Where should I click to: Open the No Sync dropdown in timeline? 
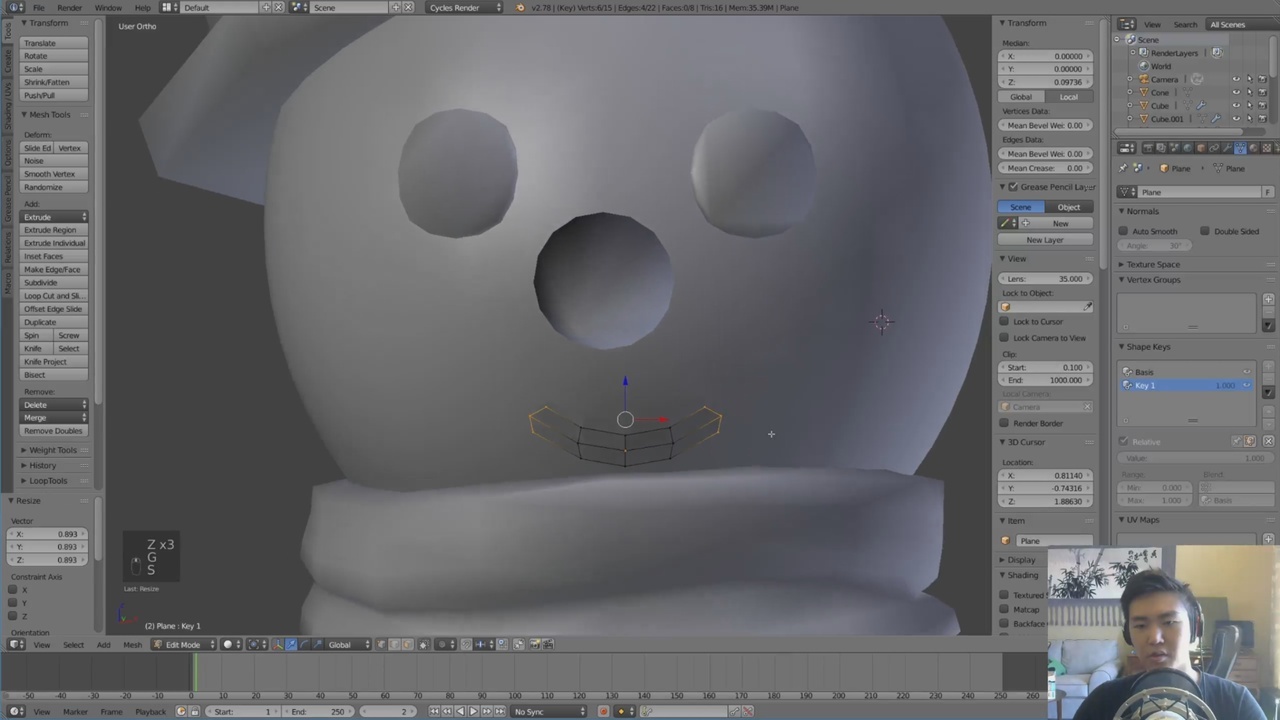click(x=546, y=711)
